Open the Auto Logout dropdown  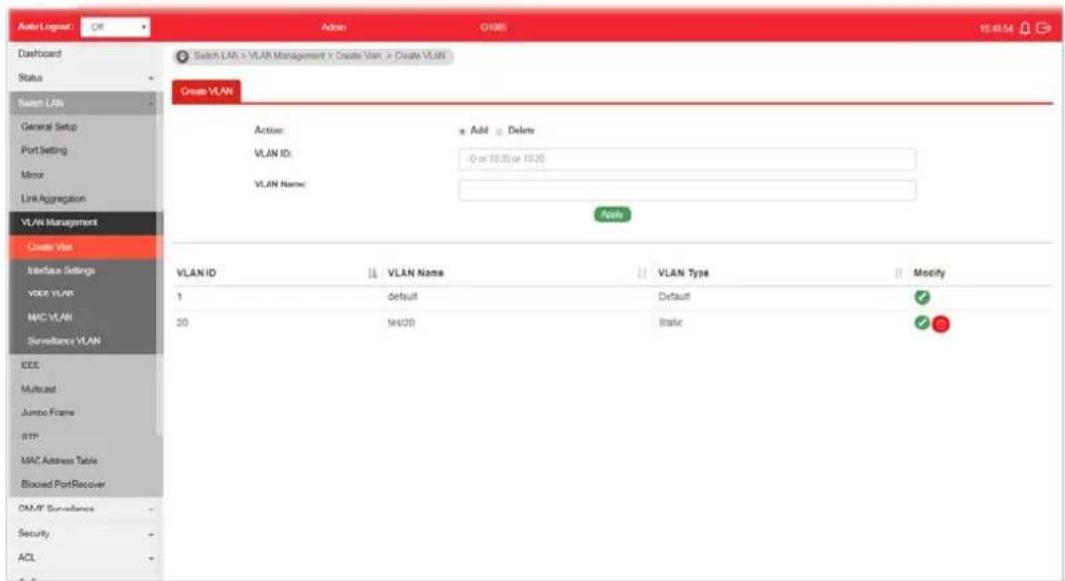pyautogui.click(x=115, y=27)
